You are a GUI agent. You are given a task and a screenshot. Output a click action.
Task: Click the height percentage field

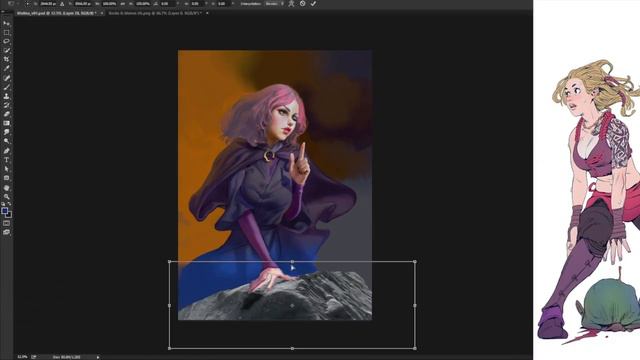click(x=142, y=4)
